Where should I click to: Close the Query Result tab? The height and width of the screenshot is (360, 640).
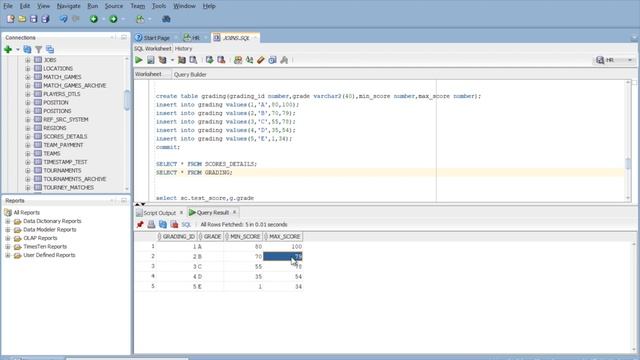pos(234,212)
